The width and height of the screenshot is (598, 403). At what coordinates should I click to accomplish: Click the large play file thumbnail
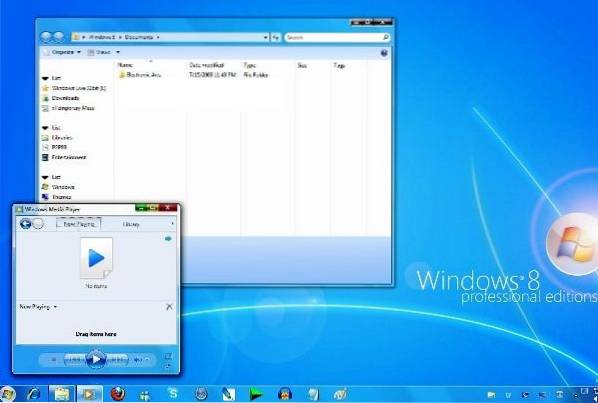[x=96, y=258]
